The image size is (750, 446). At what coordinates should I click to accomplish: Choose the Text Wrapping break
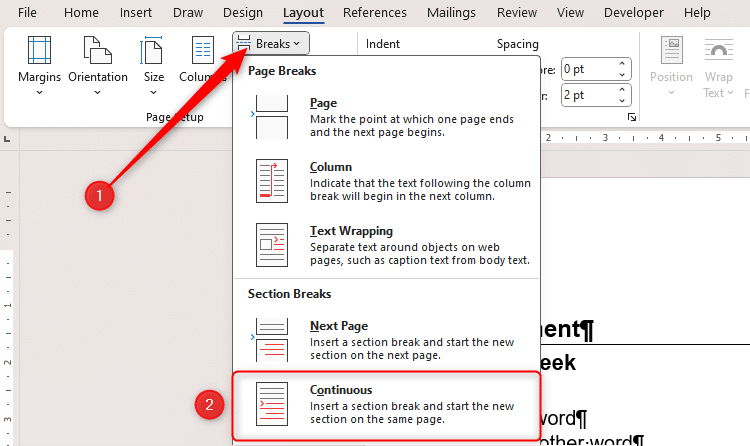coord(385,245)
